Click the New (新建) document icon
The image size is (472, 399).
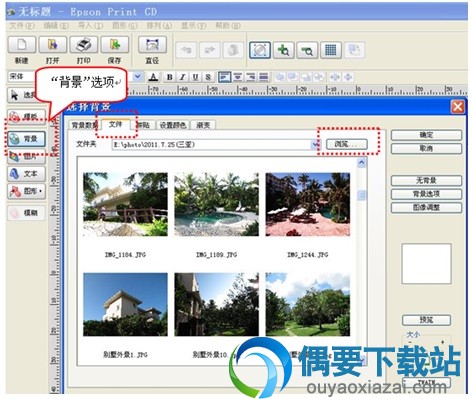click(x=22, y=45)
